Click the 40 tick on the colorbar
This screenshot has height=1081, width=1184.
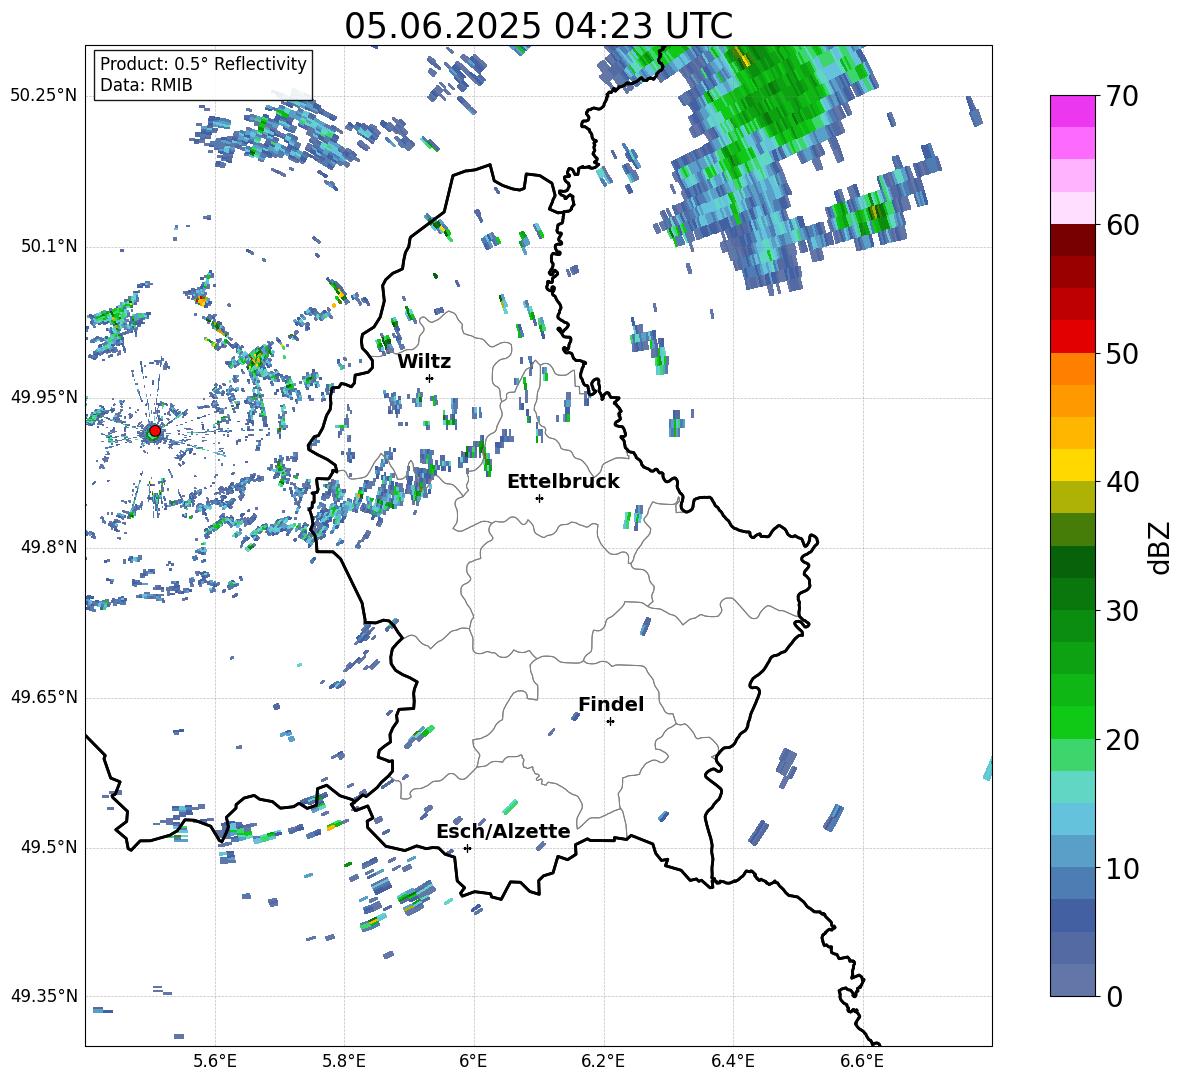pos(1122,482)
